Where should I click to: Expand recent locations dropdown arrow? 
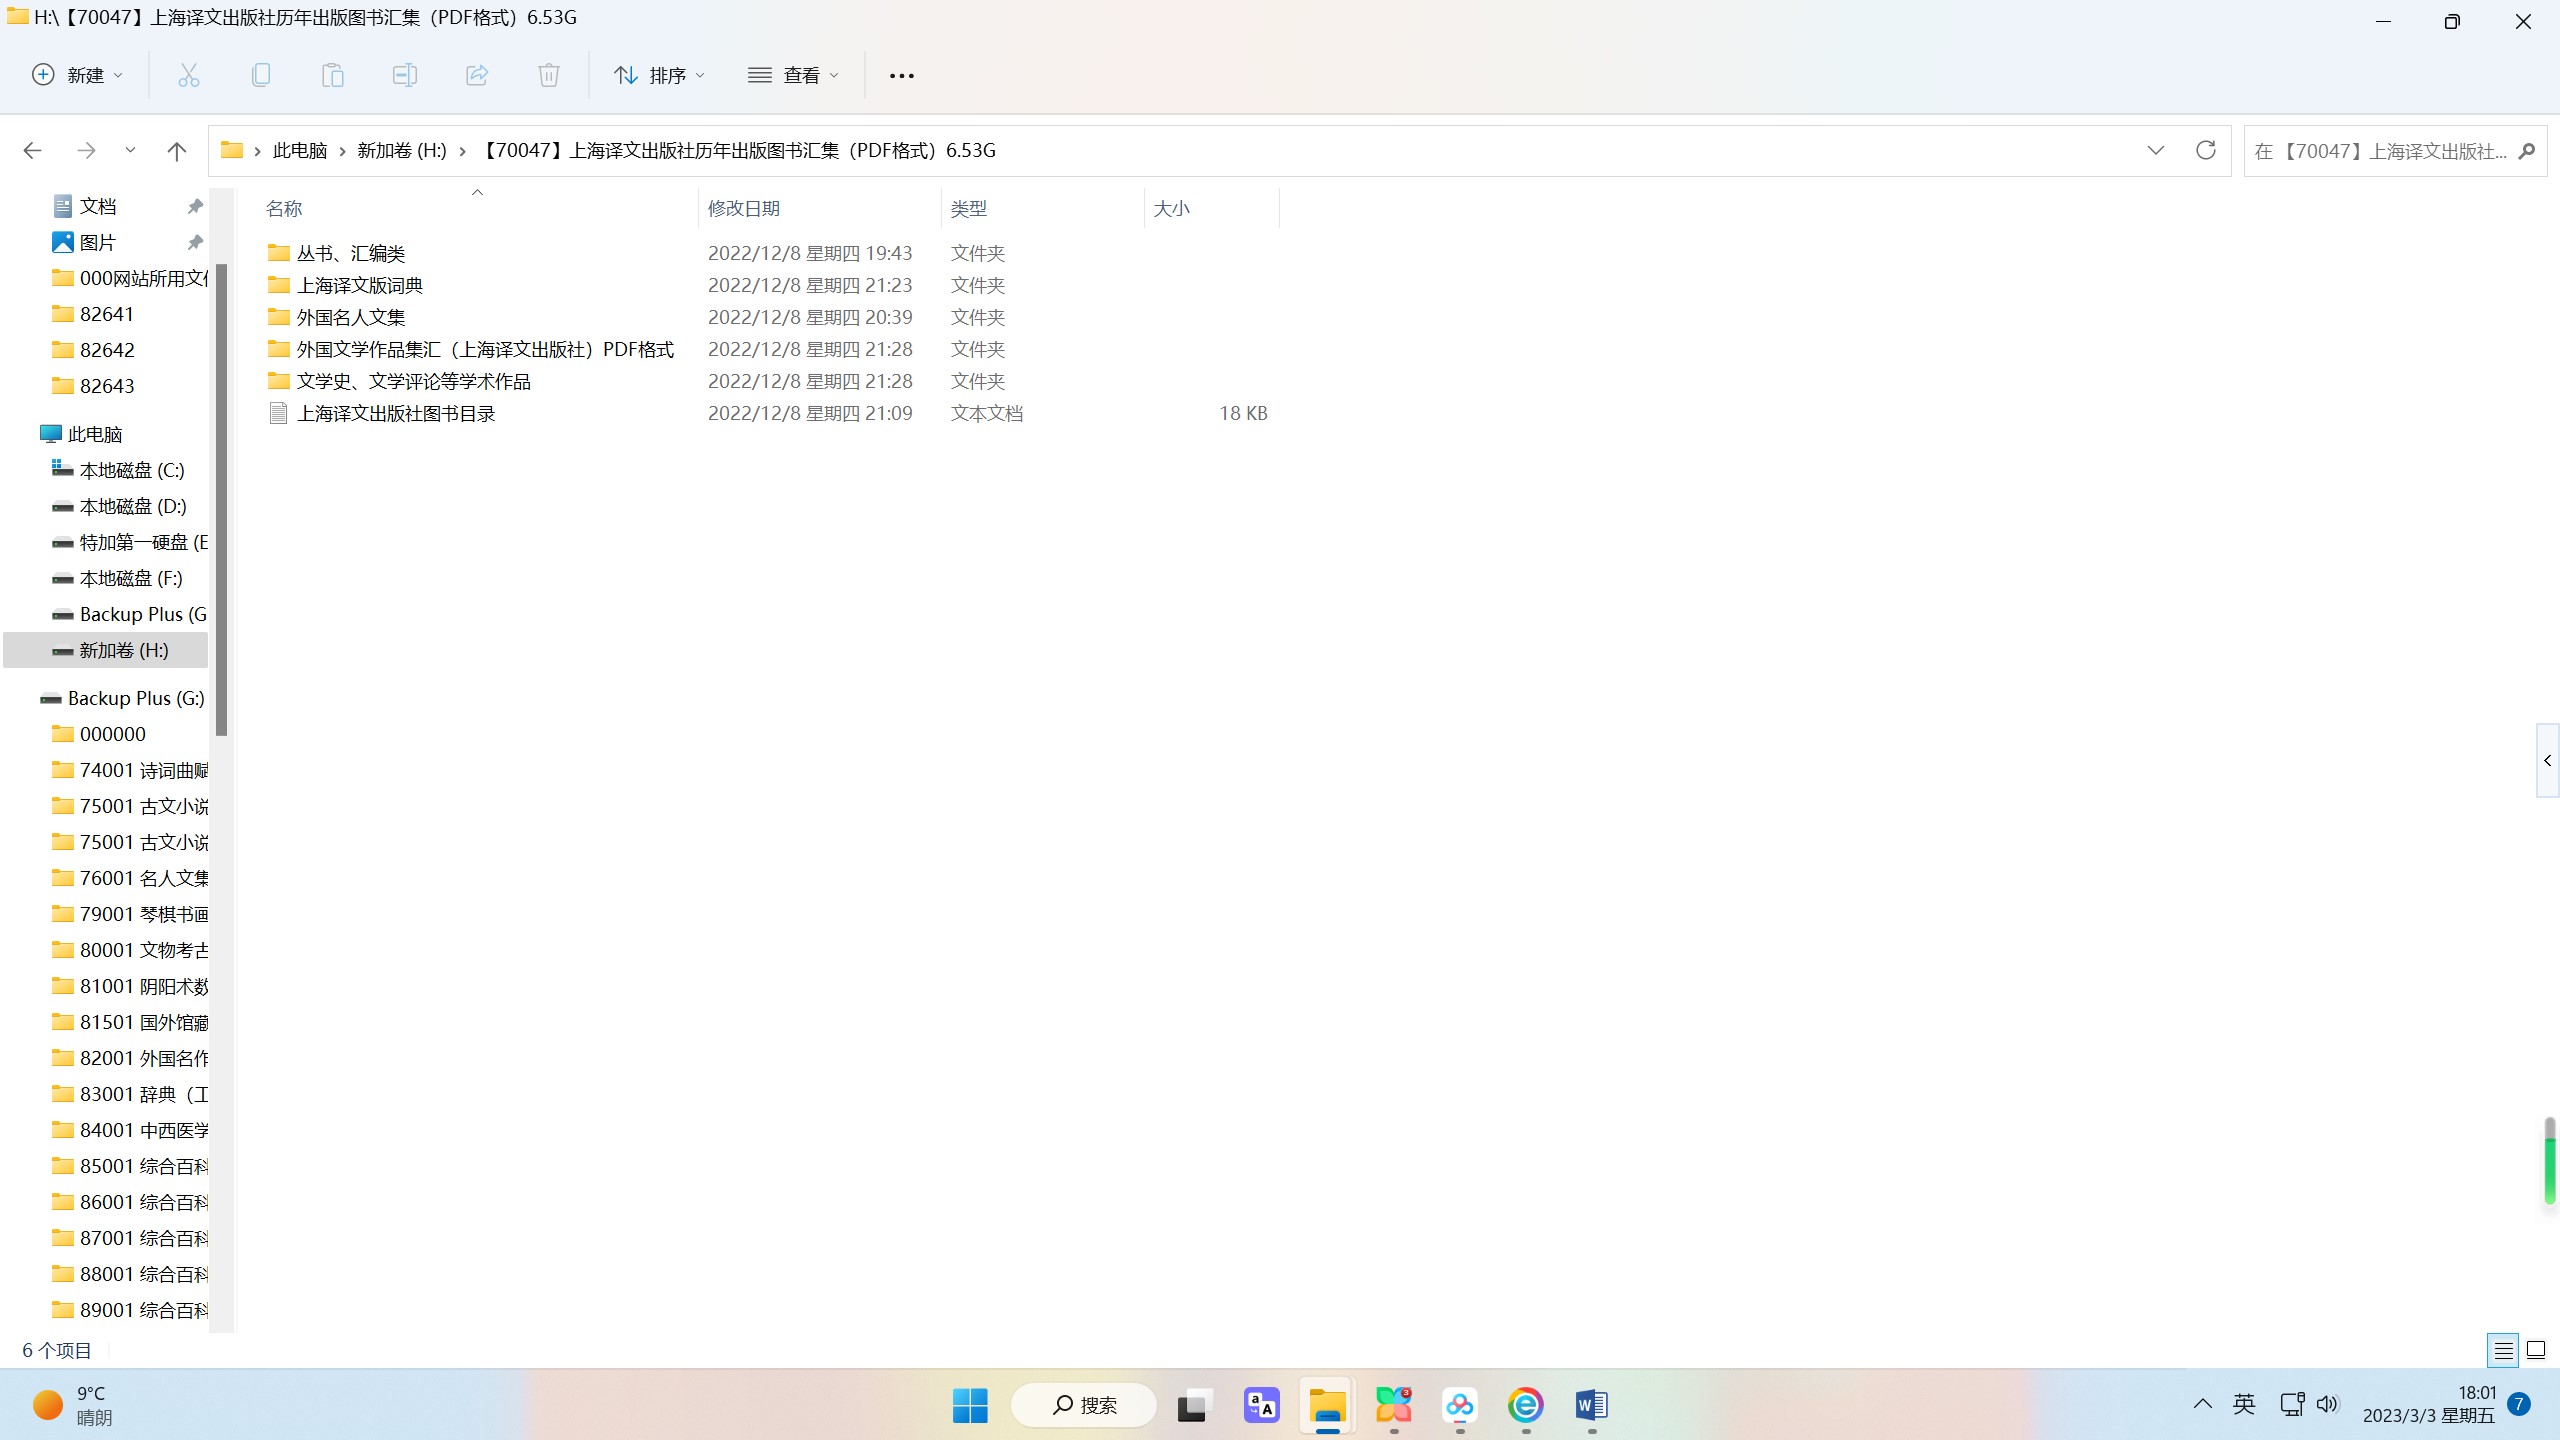[x=130, y=151]
